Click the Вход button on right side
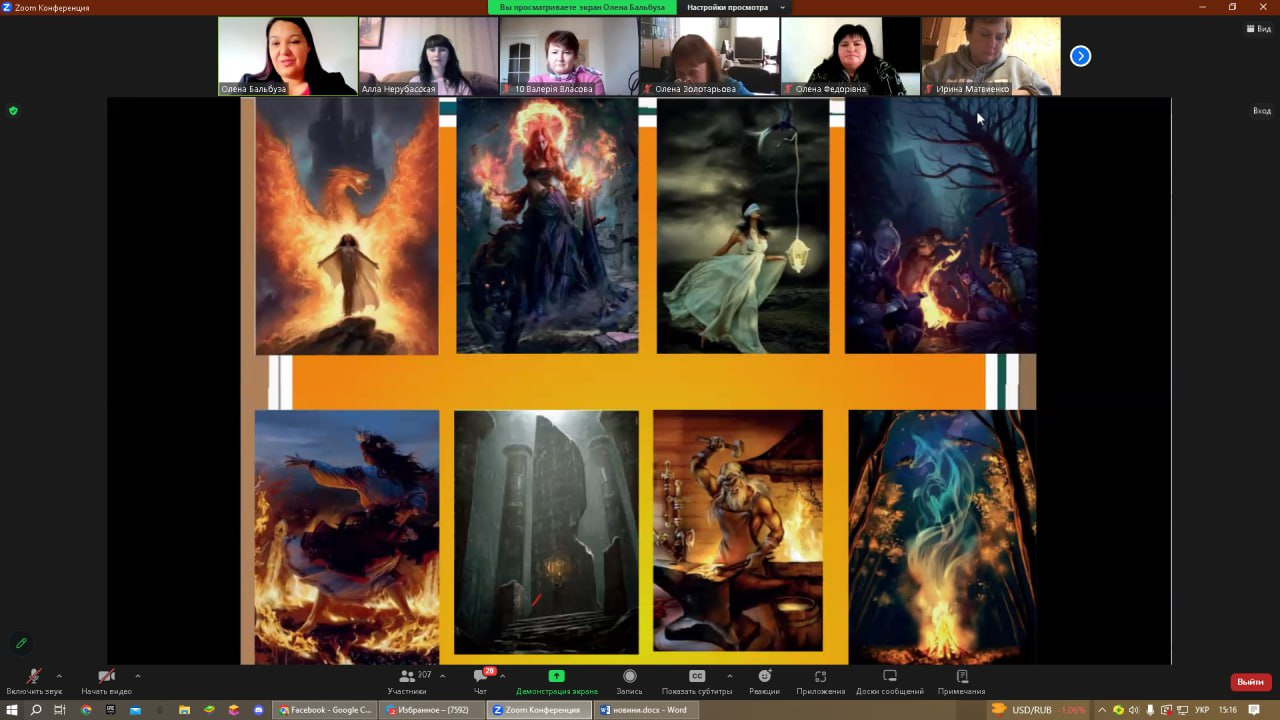The image size is (1280, 720). point(1262,111)
